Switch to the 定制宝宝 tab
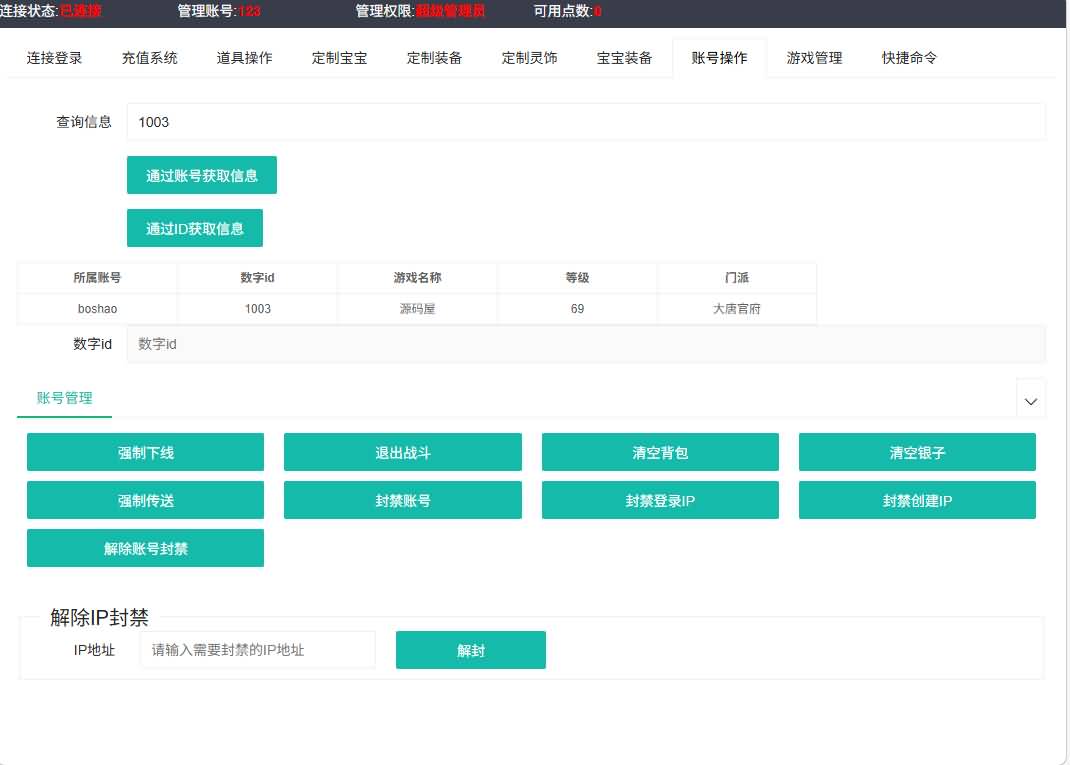Screen dimensions: 1070x765 point(340,58)
